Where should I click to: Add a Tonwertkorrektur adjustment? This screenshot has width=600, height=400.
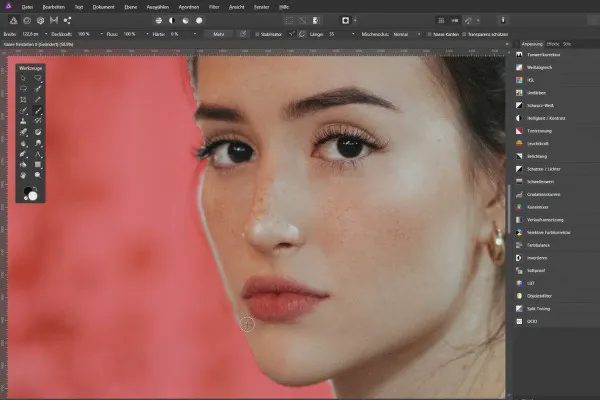pos(545,54)
